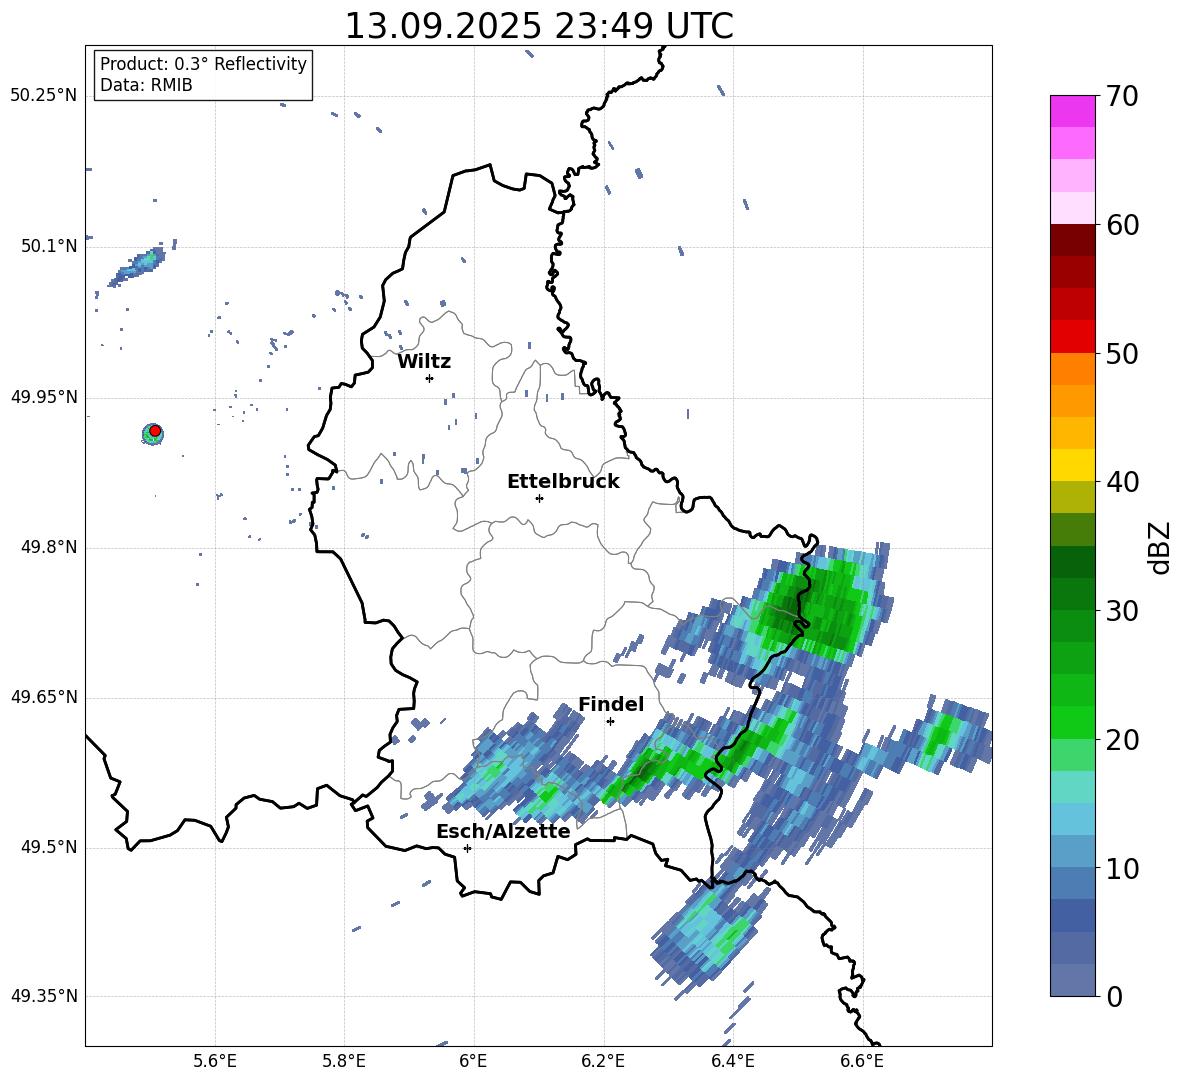Click the 49.95°N latitude tick label
Viewport: 1184px width, 1081px height.
tap(44, 396)
